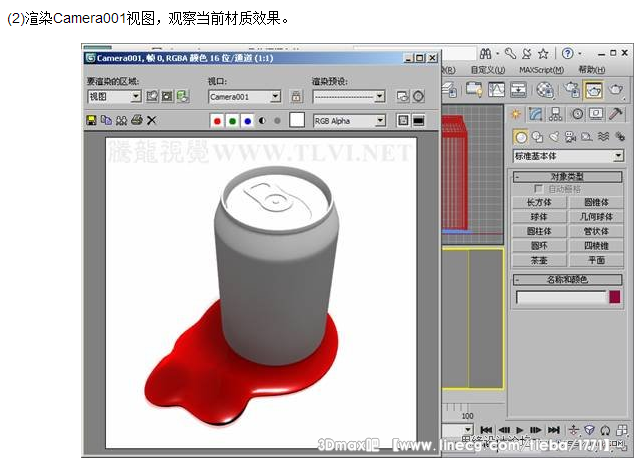This screenshot has width=639, height=462.
Task: Switch to the Utilities hammer tab
Action: tap(616, 114)
